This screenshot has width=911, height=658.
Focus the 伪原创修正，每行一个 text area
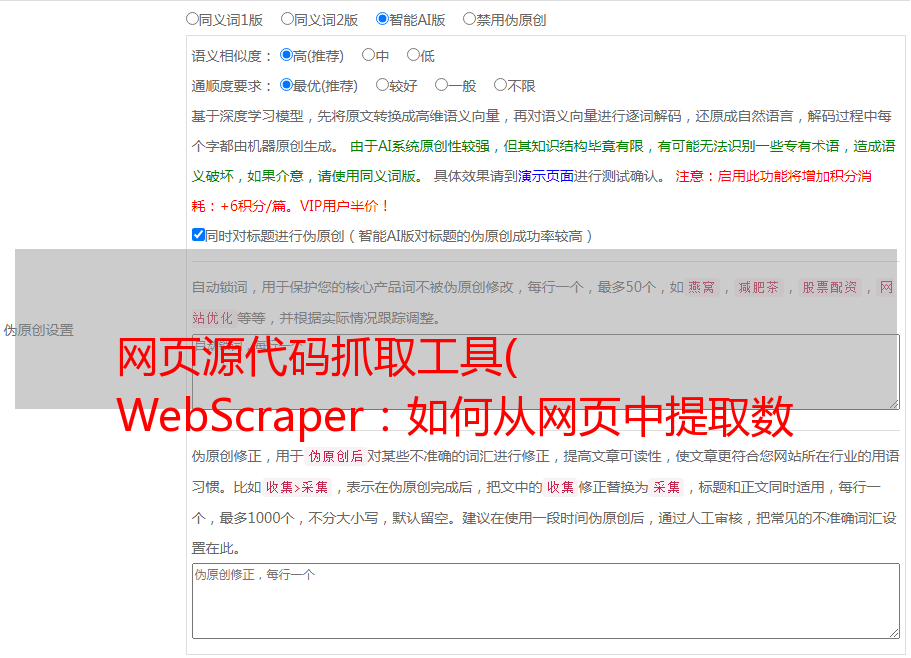pos(546,601)
